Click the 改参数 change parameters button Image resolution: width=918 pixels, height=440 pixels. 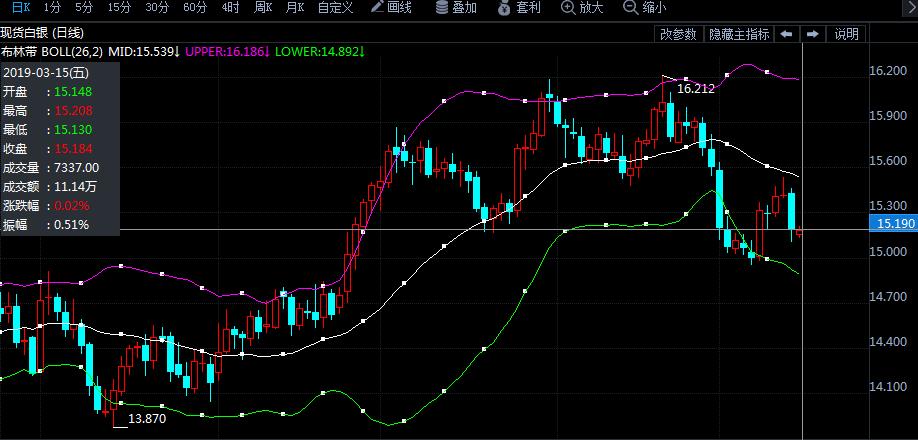pos(678,34)
